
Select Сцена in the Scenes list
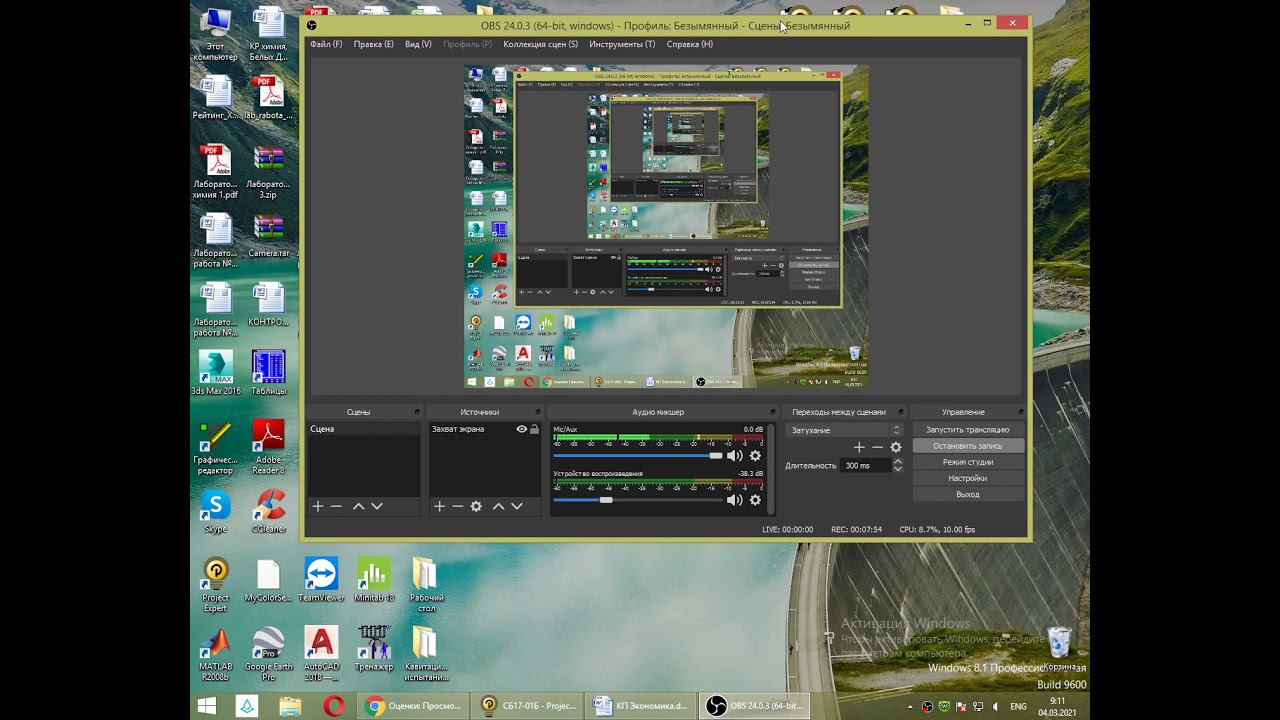click(364, 429)
